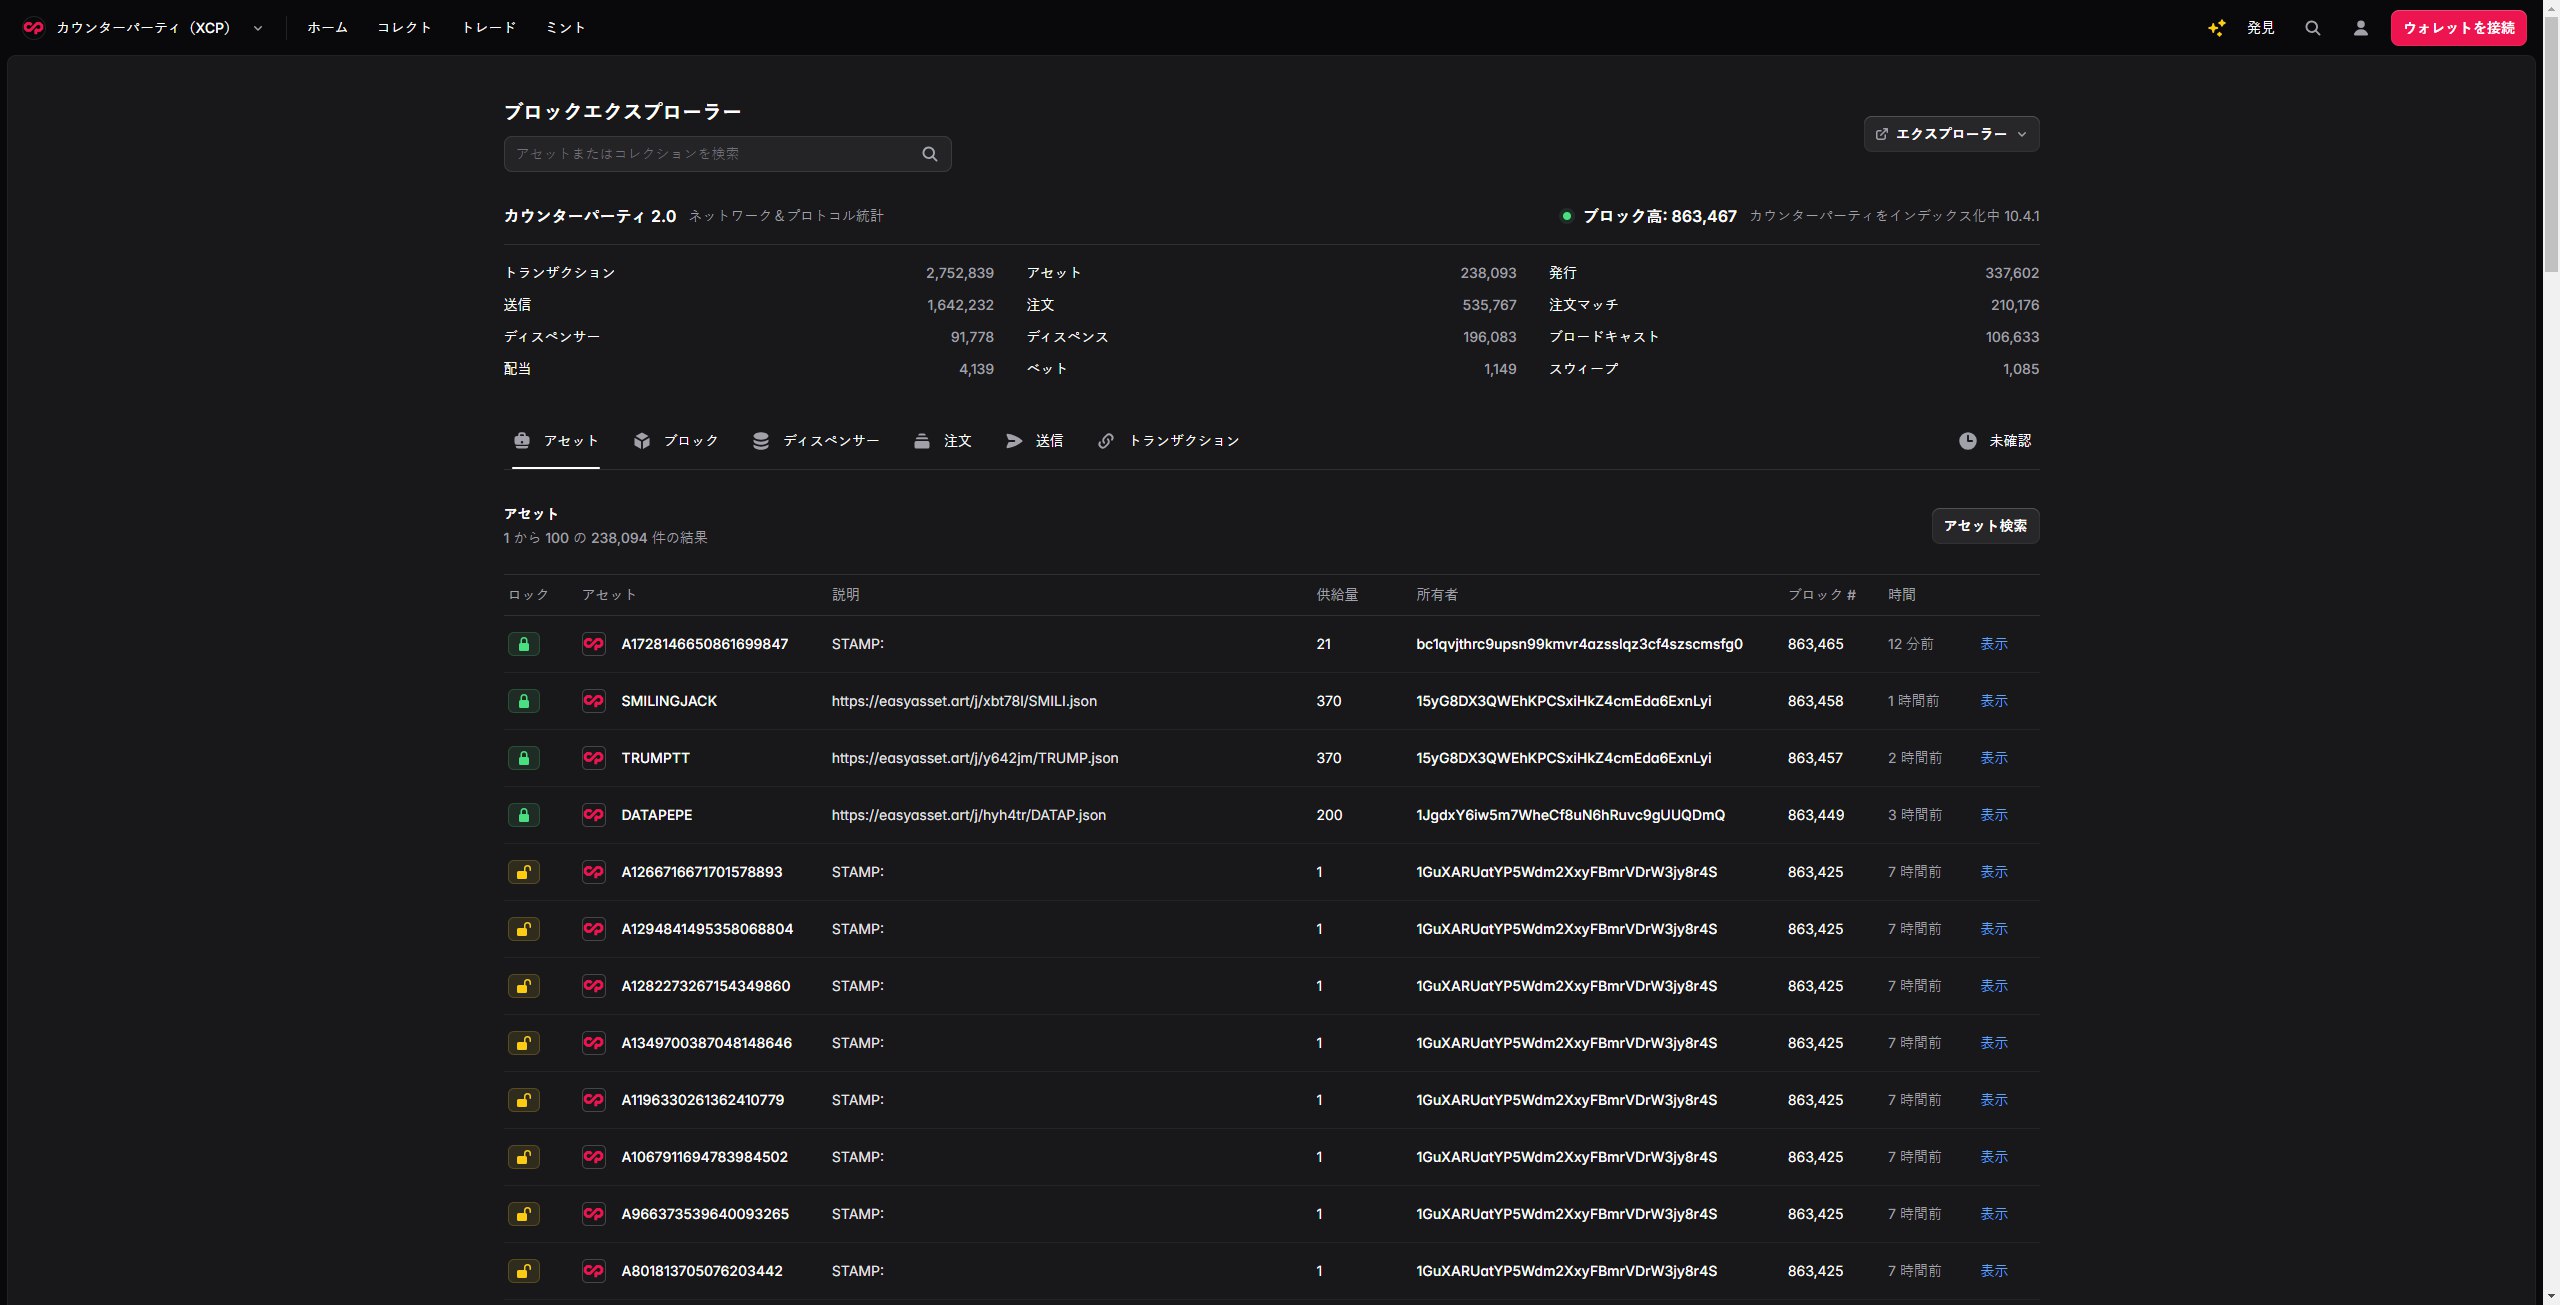Click the 所有者 column header
This screenshot has height=1305, width=2560.
click(x=1437, y=595)
